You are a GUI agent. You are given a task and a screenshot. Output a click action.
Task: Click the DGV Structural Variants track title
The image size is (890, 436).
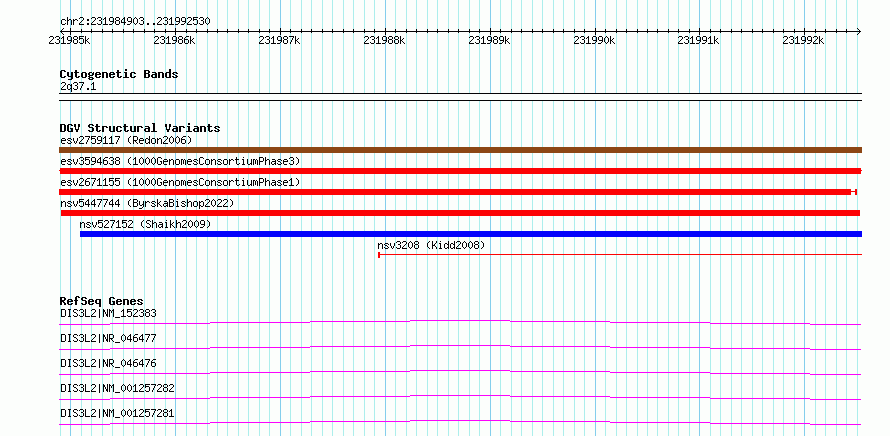(x=140, y=128)
